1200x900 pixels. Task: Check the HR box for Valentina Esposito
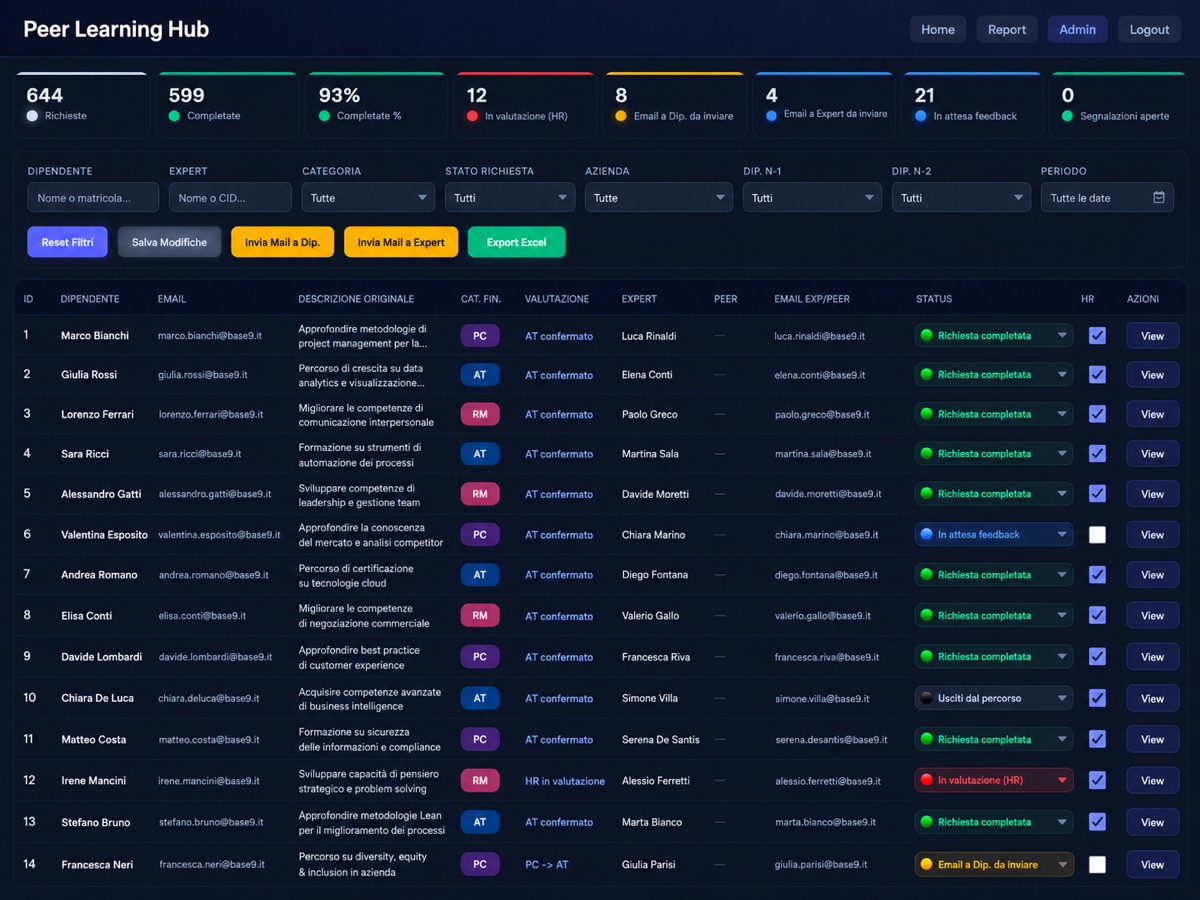(x=1097, y=535)
